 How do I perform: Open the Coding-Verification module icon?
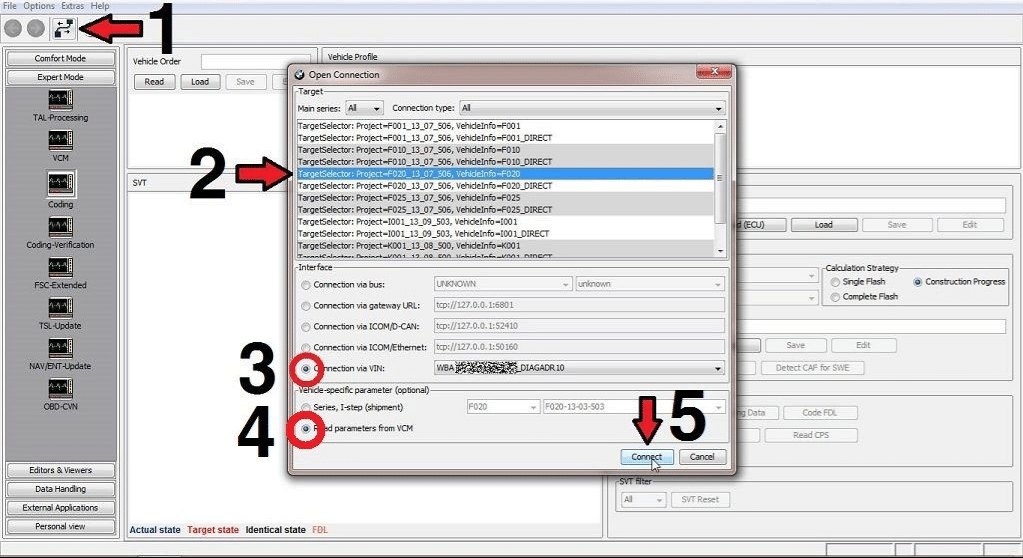[61, 227]
